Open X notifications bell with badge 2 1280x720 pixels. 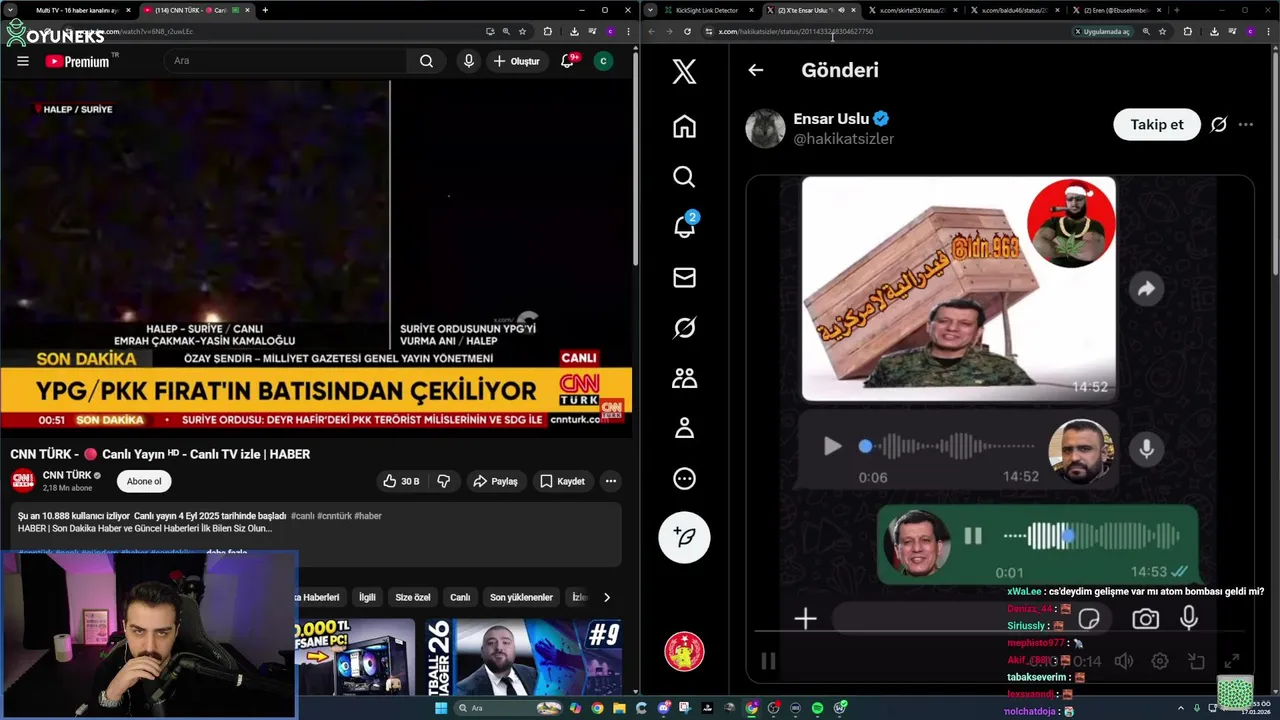(684, 227)
